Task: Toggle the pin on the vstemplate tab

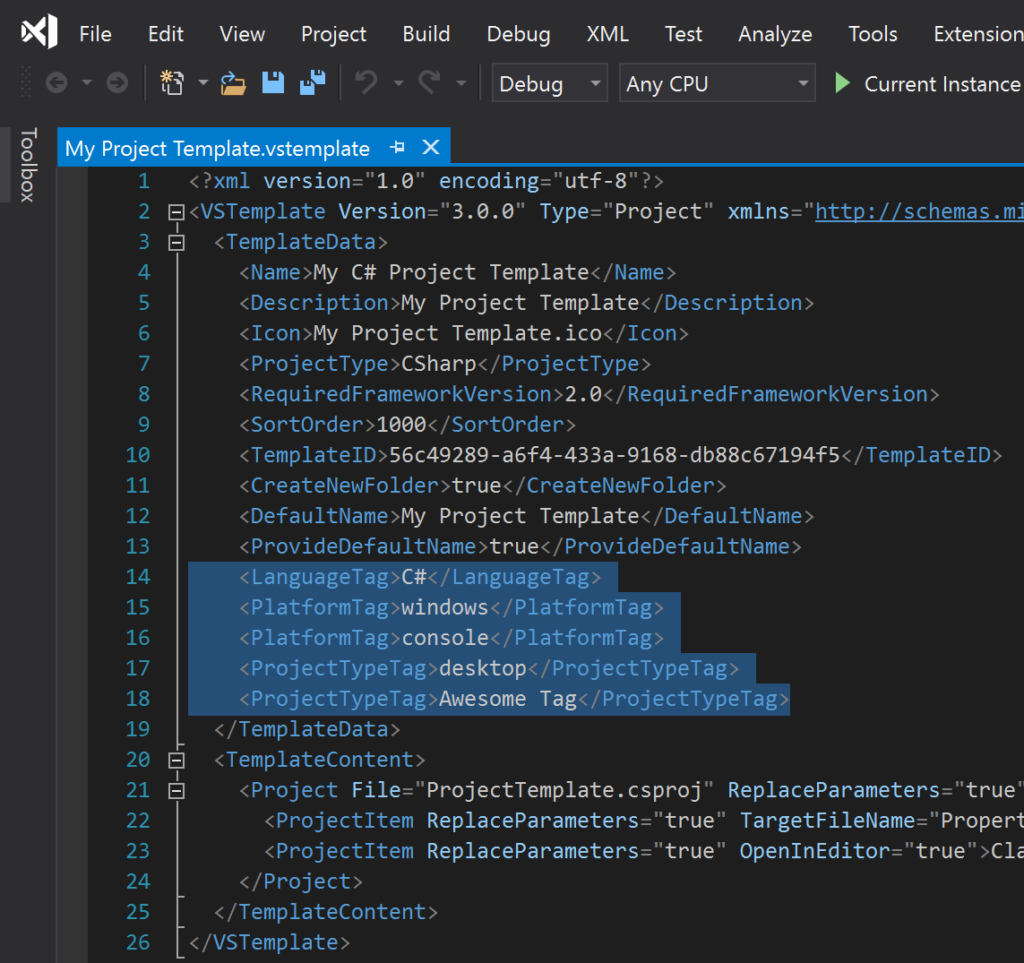Action: [396, 147]
